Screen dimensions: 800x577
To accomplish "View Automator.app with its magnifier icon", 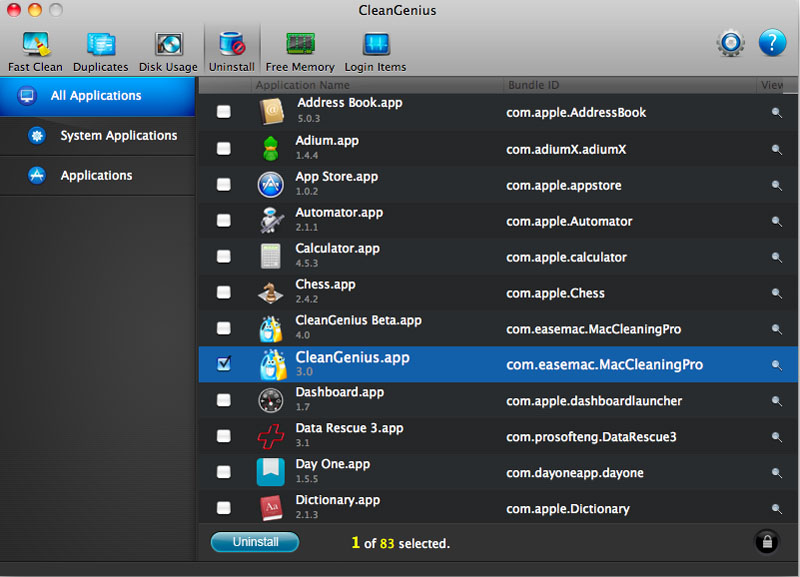I will 777,221.
